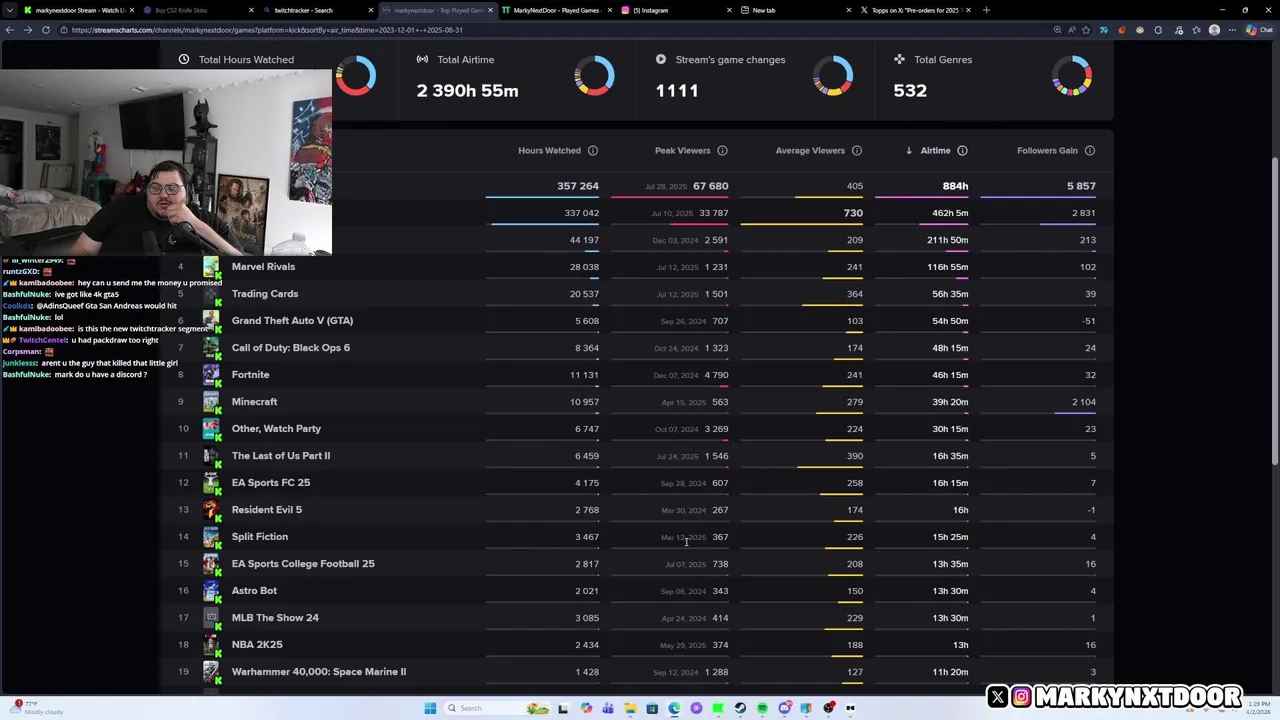Viewport: 1280px width, 720px height.
Task: Click the Total Genres puzzle icon
Action: click(x=899, y=59)
